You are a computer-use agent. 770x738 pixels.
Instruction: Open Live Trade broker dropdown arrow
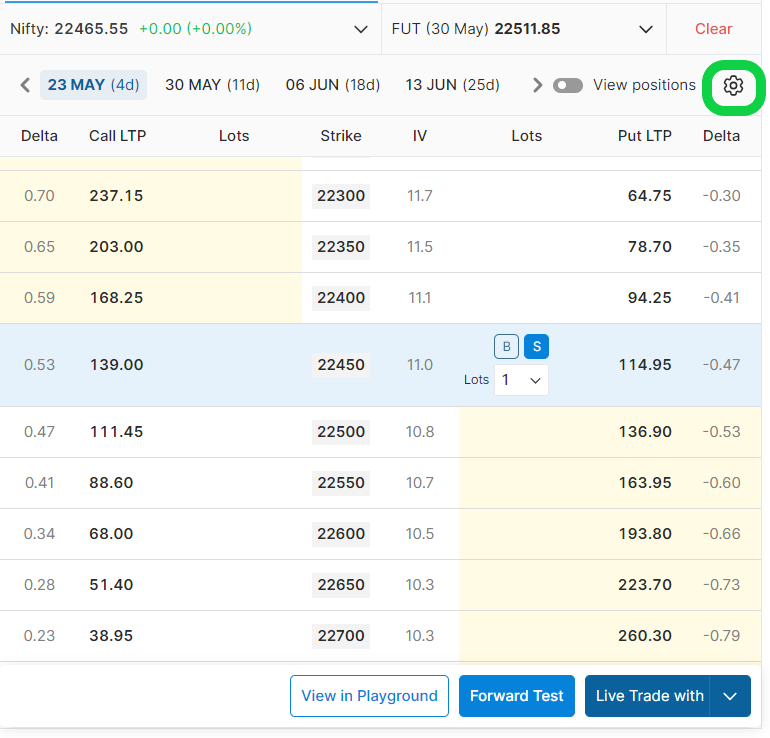coord(730,696)
